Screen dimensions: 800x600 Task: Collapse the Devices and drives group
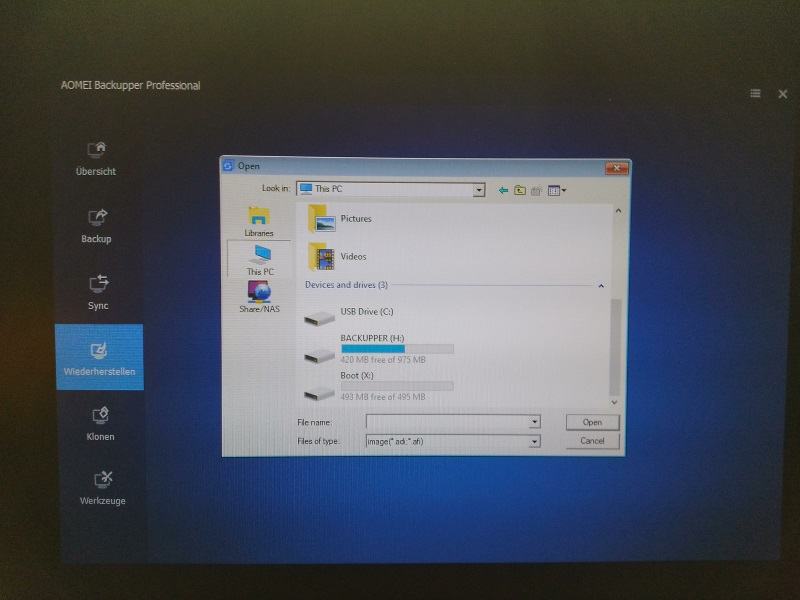click(601, 286)
